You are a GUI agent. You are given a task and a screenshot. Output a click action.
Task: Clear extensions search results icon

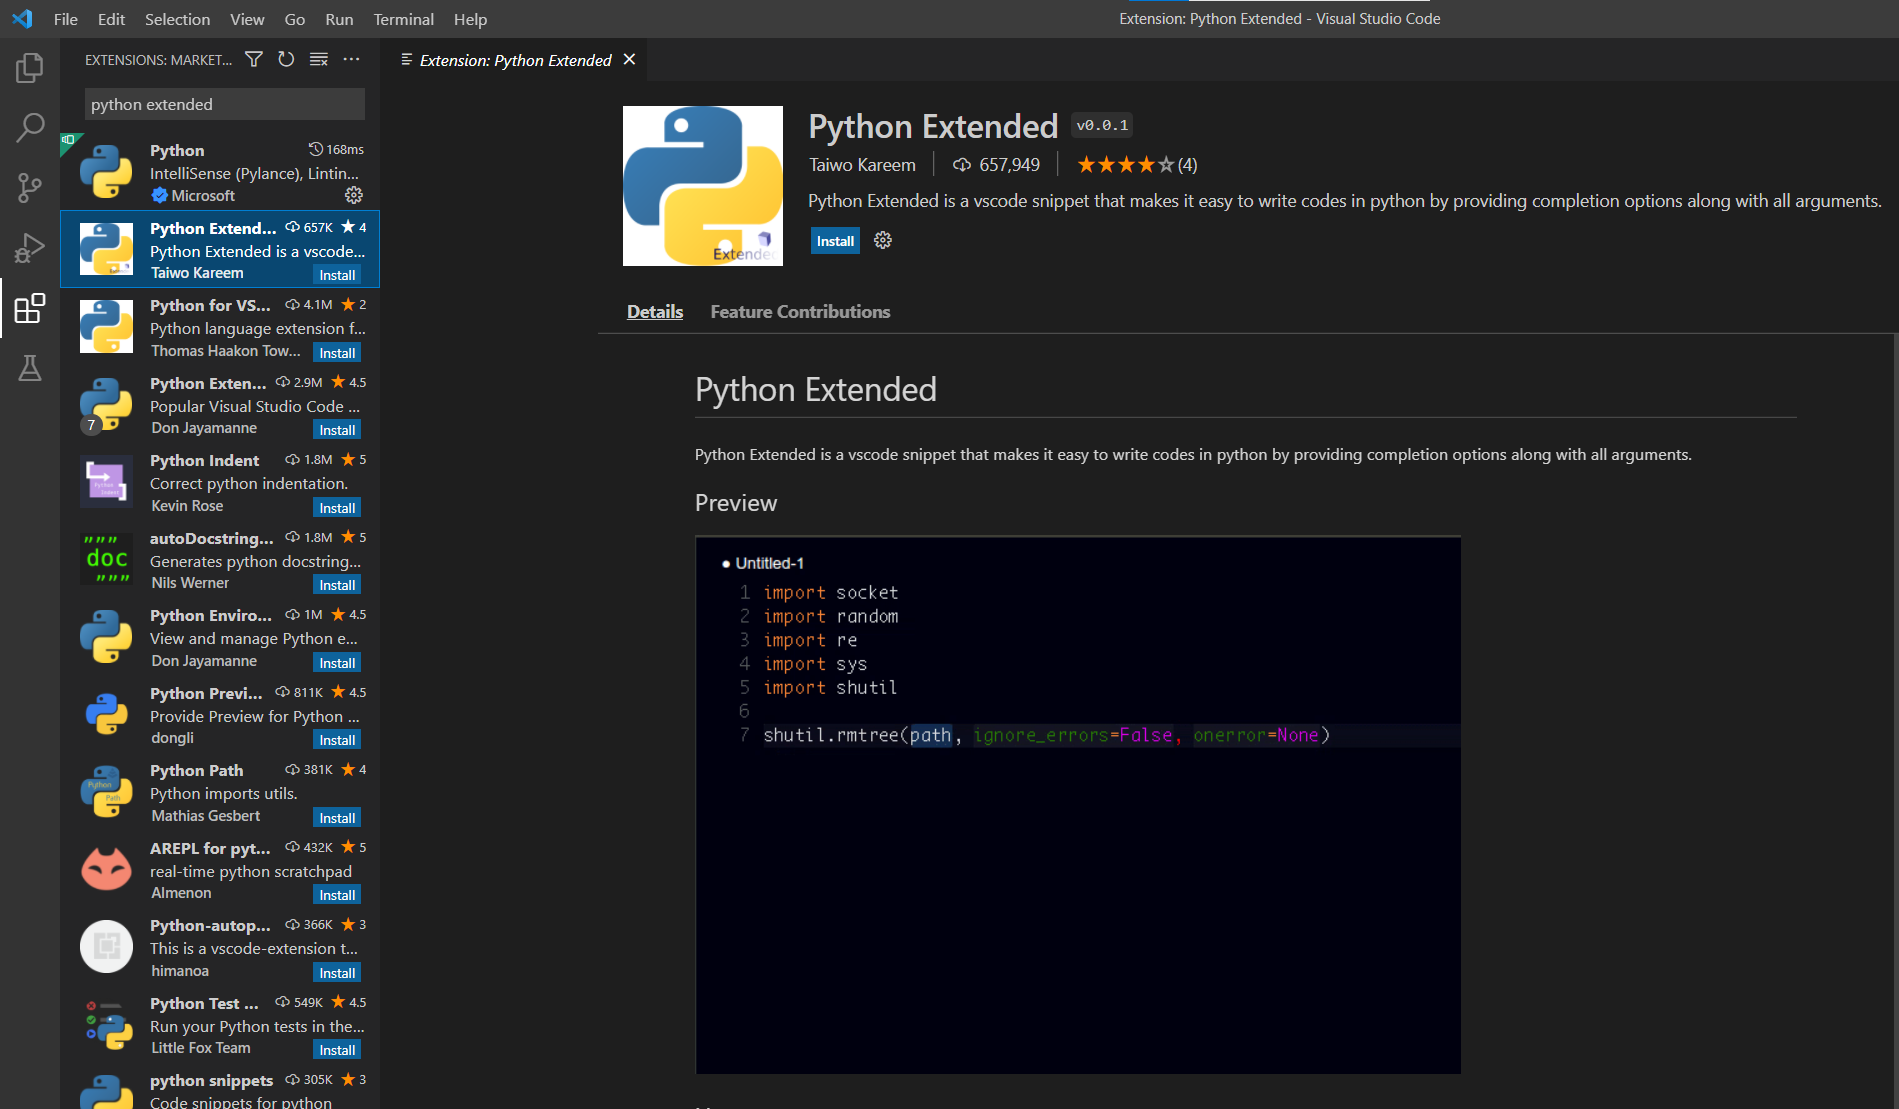pyautogui.click(x=319, y=59)
